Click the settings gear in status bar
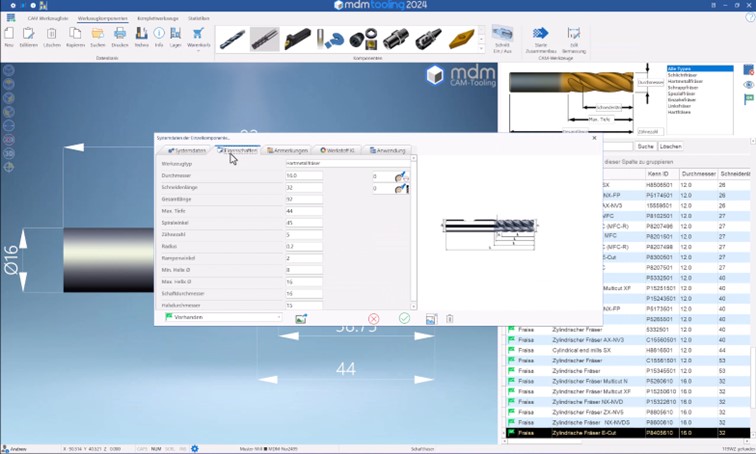The height and width of the screenshot is (454, 756). (195, 449)
